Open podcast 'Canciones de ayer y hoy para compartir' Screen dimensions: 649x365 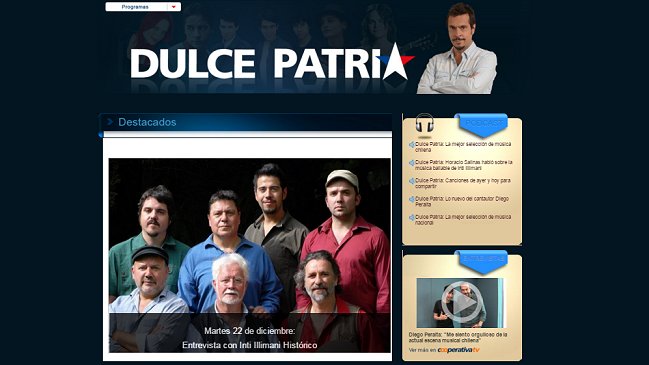coord(463,183)
